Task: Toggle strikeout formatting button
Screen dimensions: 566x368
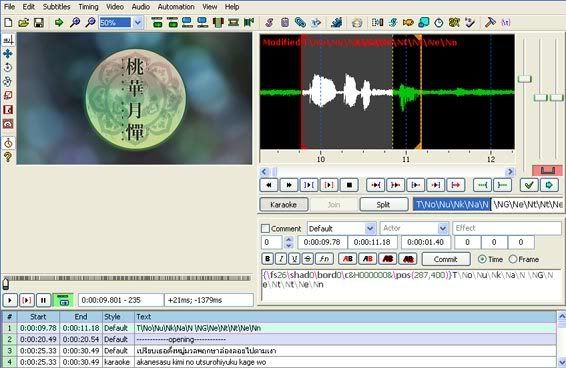Action: [x=308, y=259]
